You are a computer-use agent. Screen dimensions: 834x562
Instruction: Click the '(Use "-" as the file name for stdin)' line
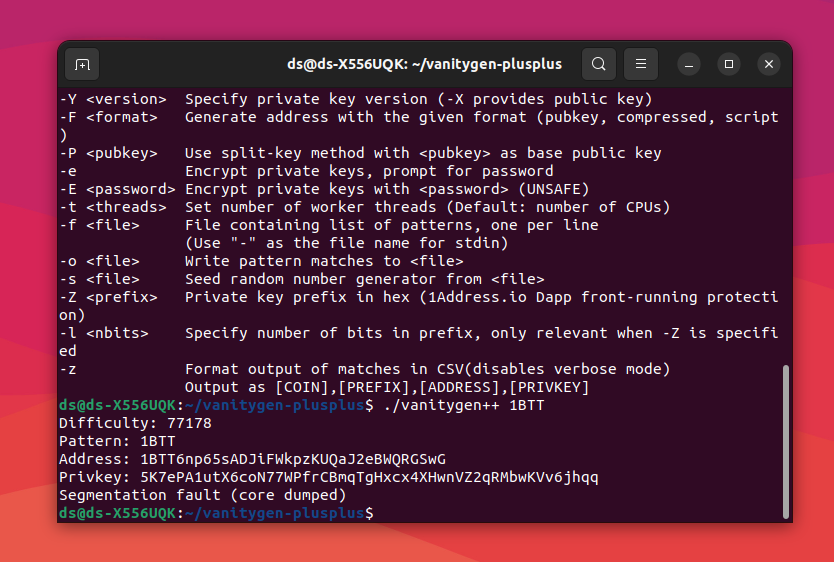pos(346,244)
